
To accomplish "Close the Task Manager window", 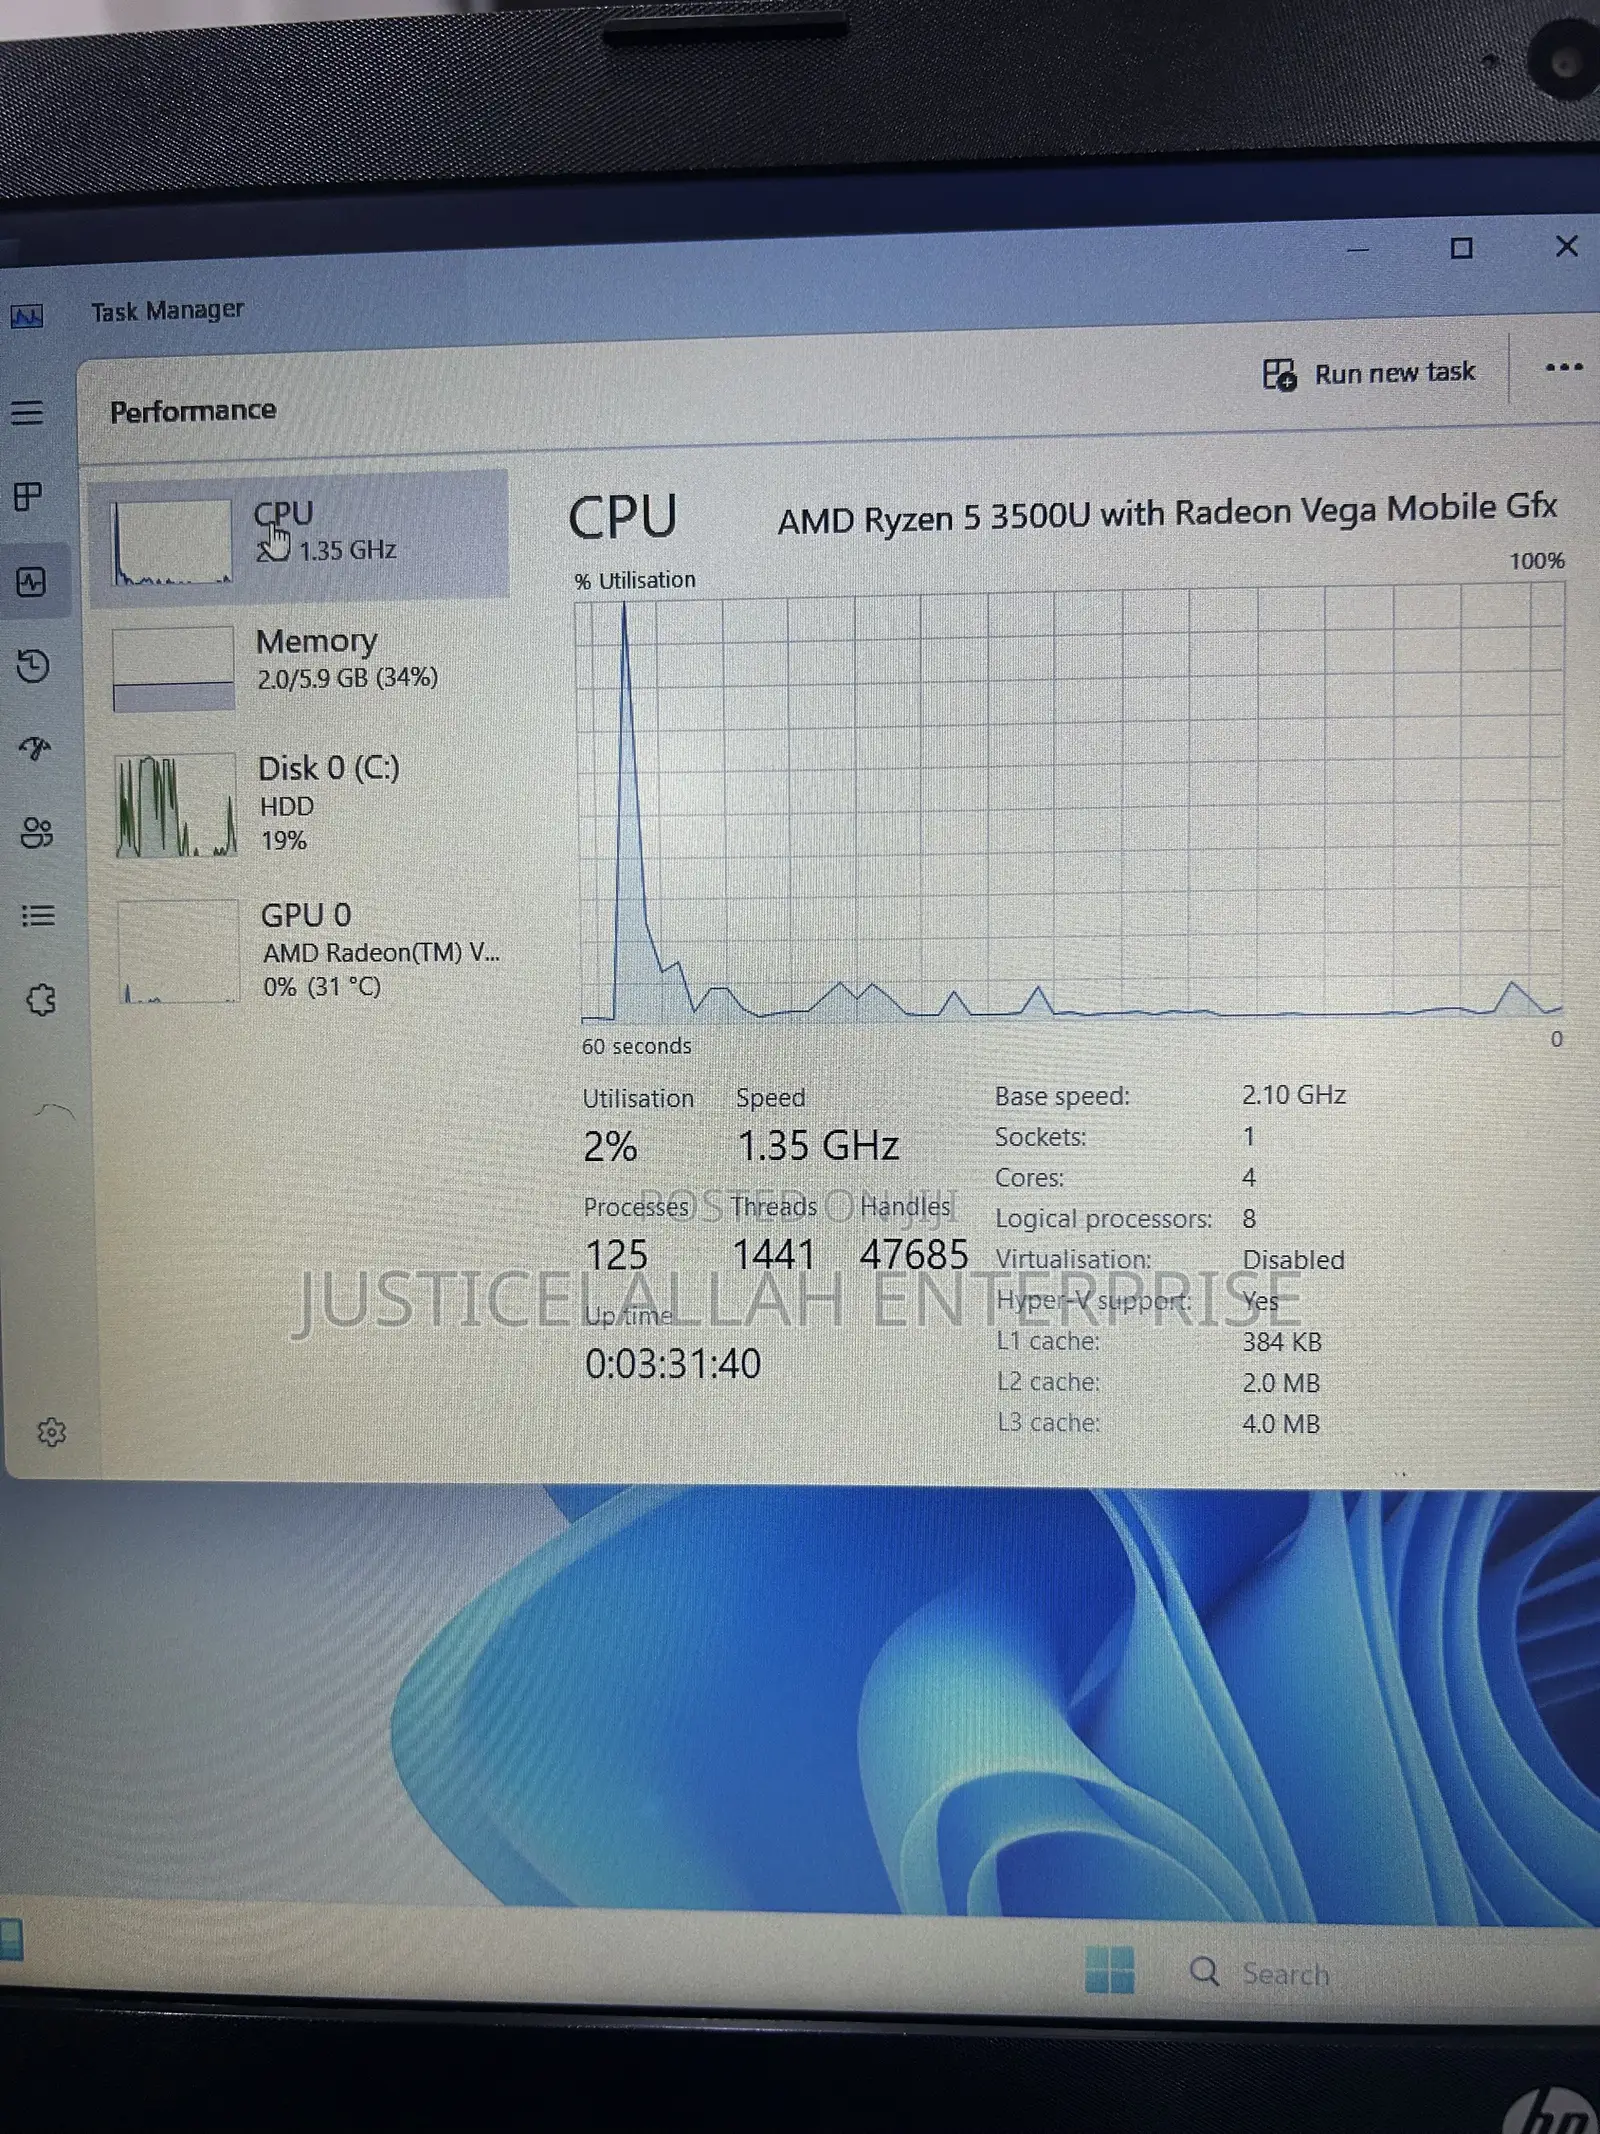I will coord(1567,246).
